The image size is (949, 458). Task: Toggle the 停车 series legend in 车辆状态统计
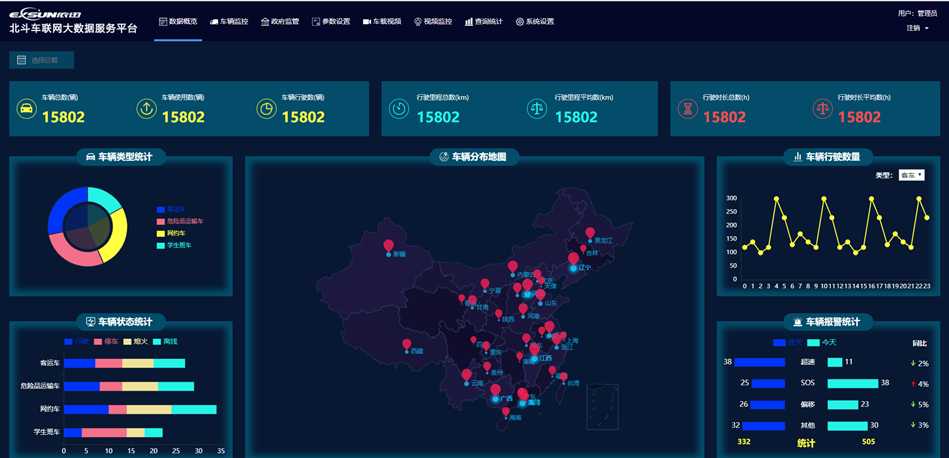tap(106, 342)
